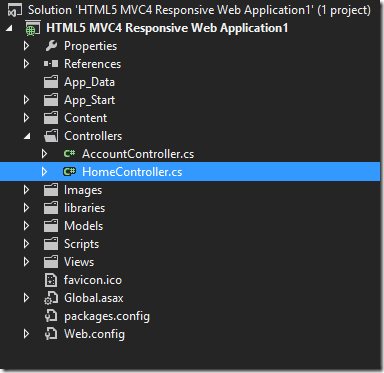Select the libraries folder
Screen dimensions: 384x373
pos(84,208)
